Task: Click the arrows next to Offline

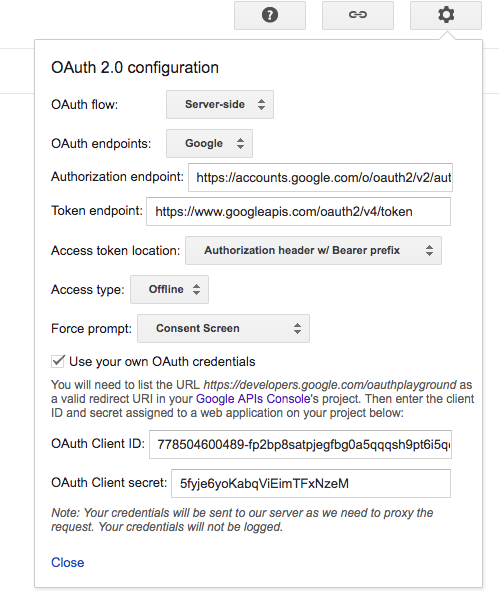Action: [196, 289]
